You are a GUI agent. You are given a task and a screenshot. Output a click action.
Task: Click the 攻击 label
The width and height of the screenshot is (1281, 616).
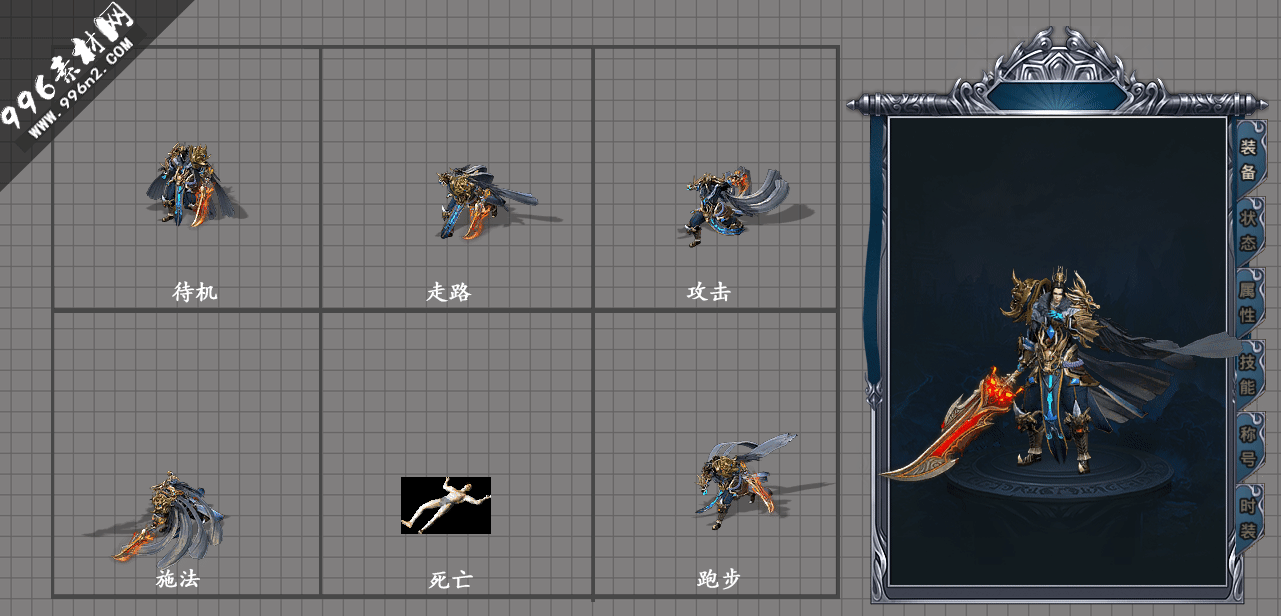tap(708, 292)
